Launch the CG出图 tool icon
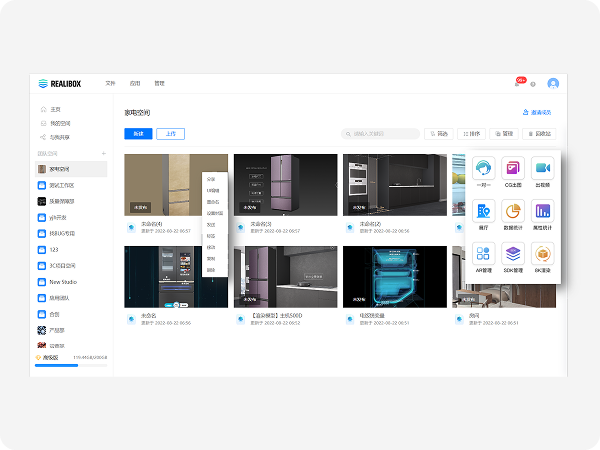 pos(513,169)
